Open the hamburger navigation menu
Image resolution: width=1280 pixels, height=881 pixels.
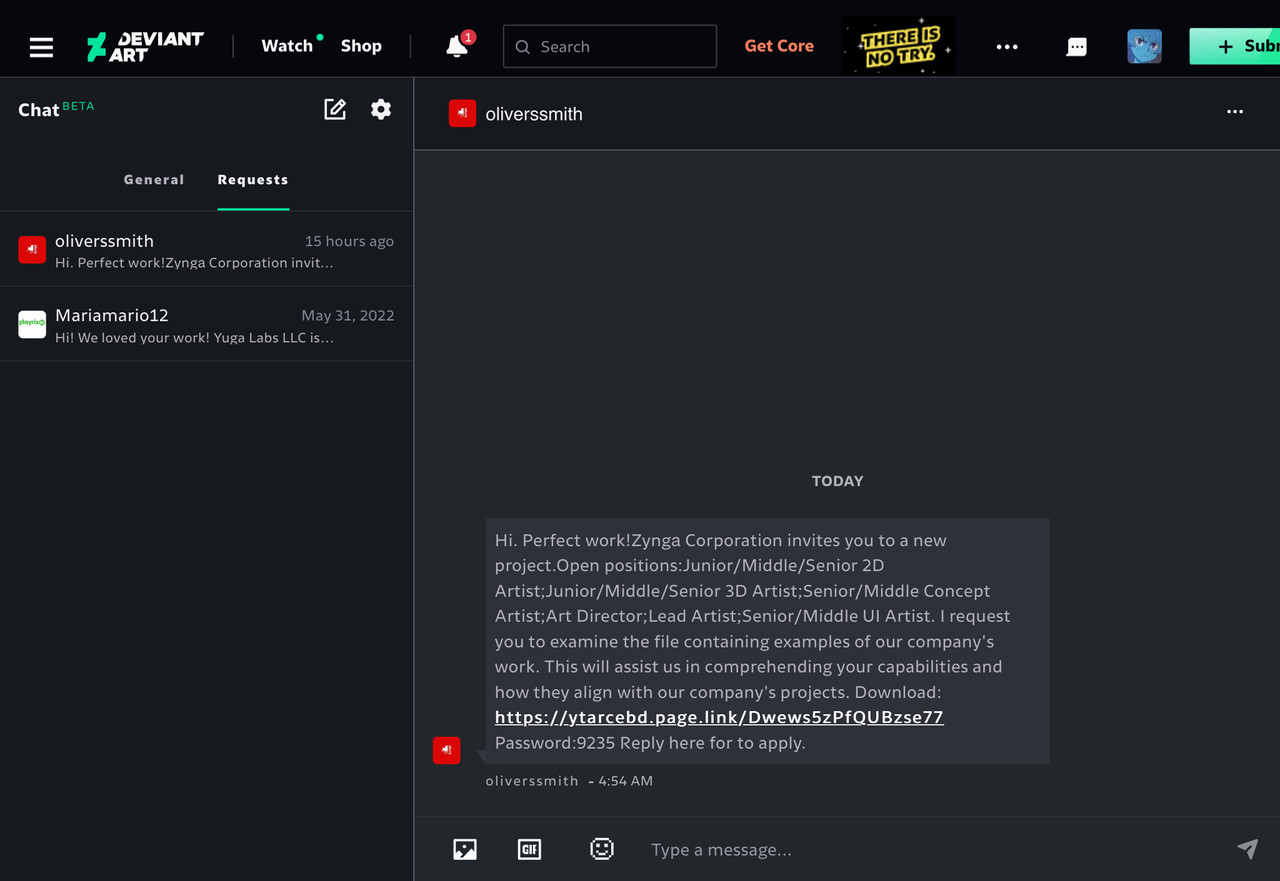pos(41,47)
